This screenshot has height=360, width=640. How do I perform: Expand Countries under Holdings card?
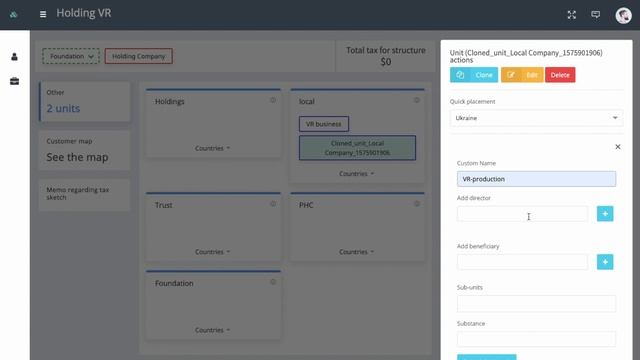tap(212, 148)
